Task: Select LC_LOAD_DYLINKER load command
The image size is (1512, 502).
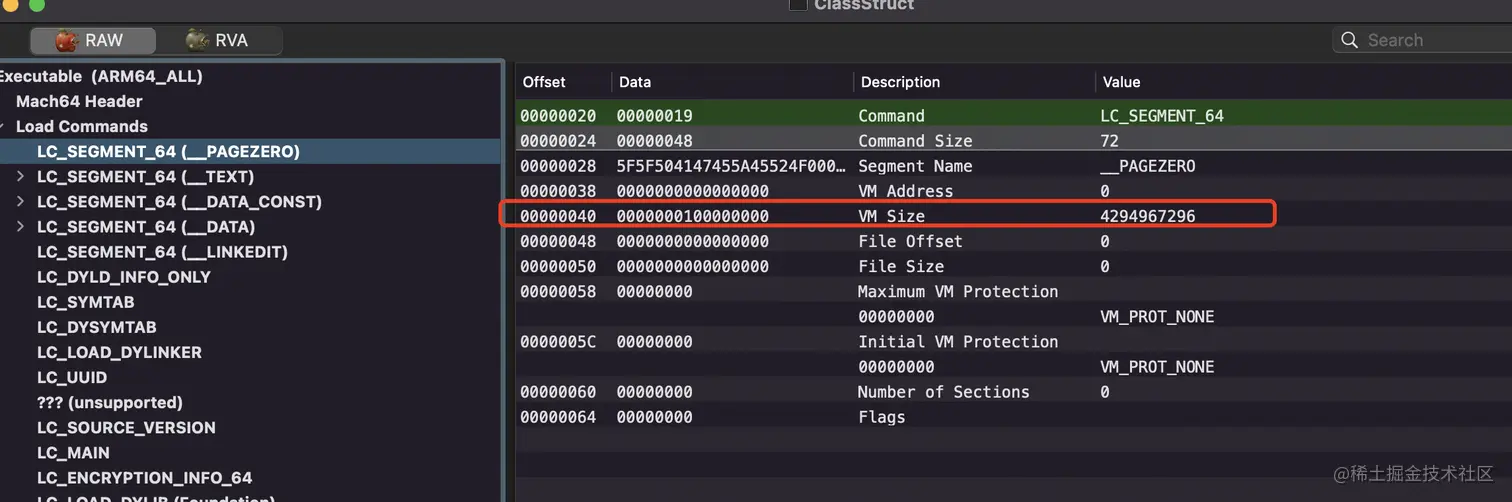Action: (x=119, y=352)
